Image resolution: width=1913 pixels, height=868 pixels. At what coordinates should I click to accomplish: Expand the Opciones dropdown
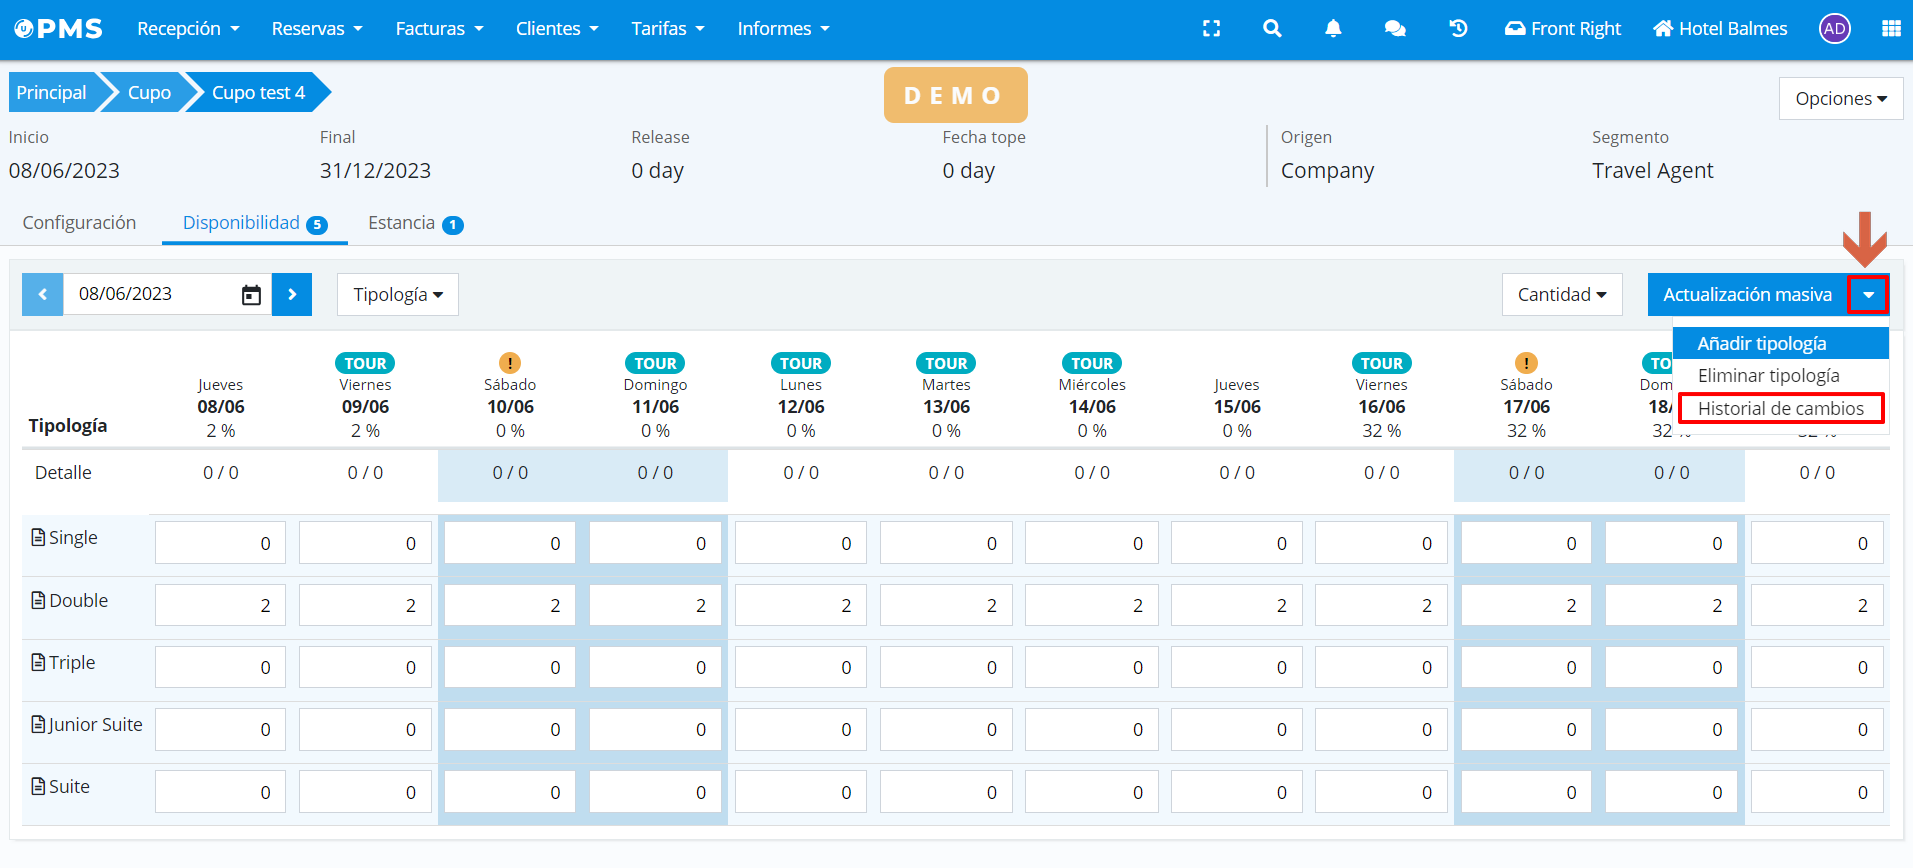(1840, 99)
